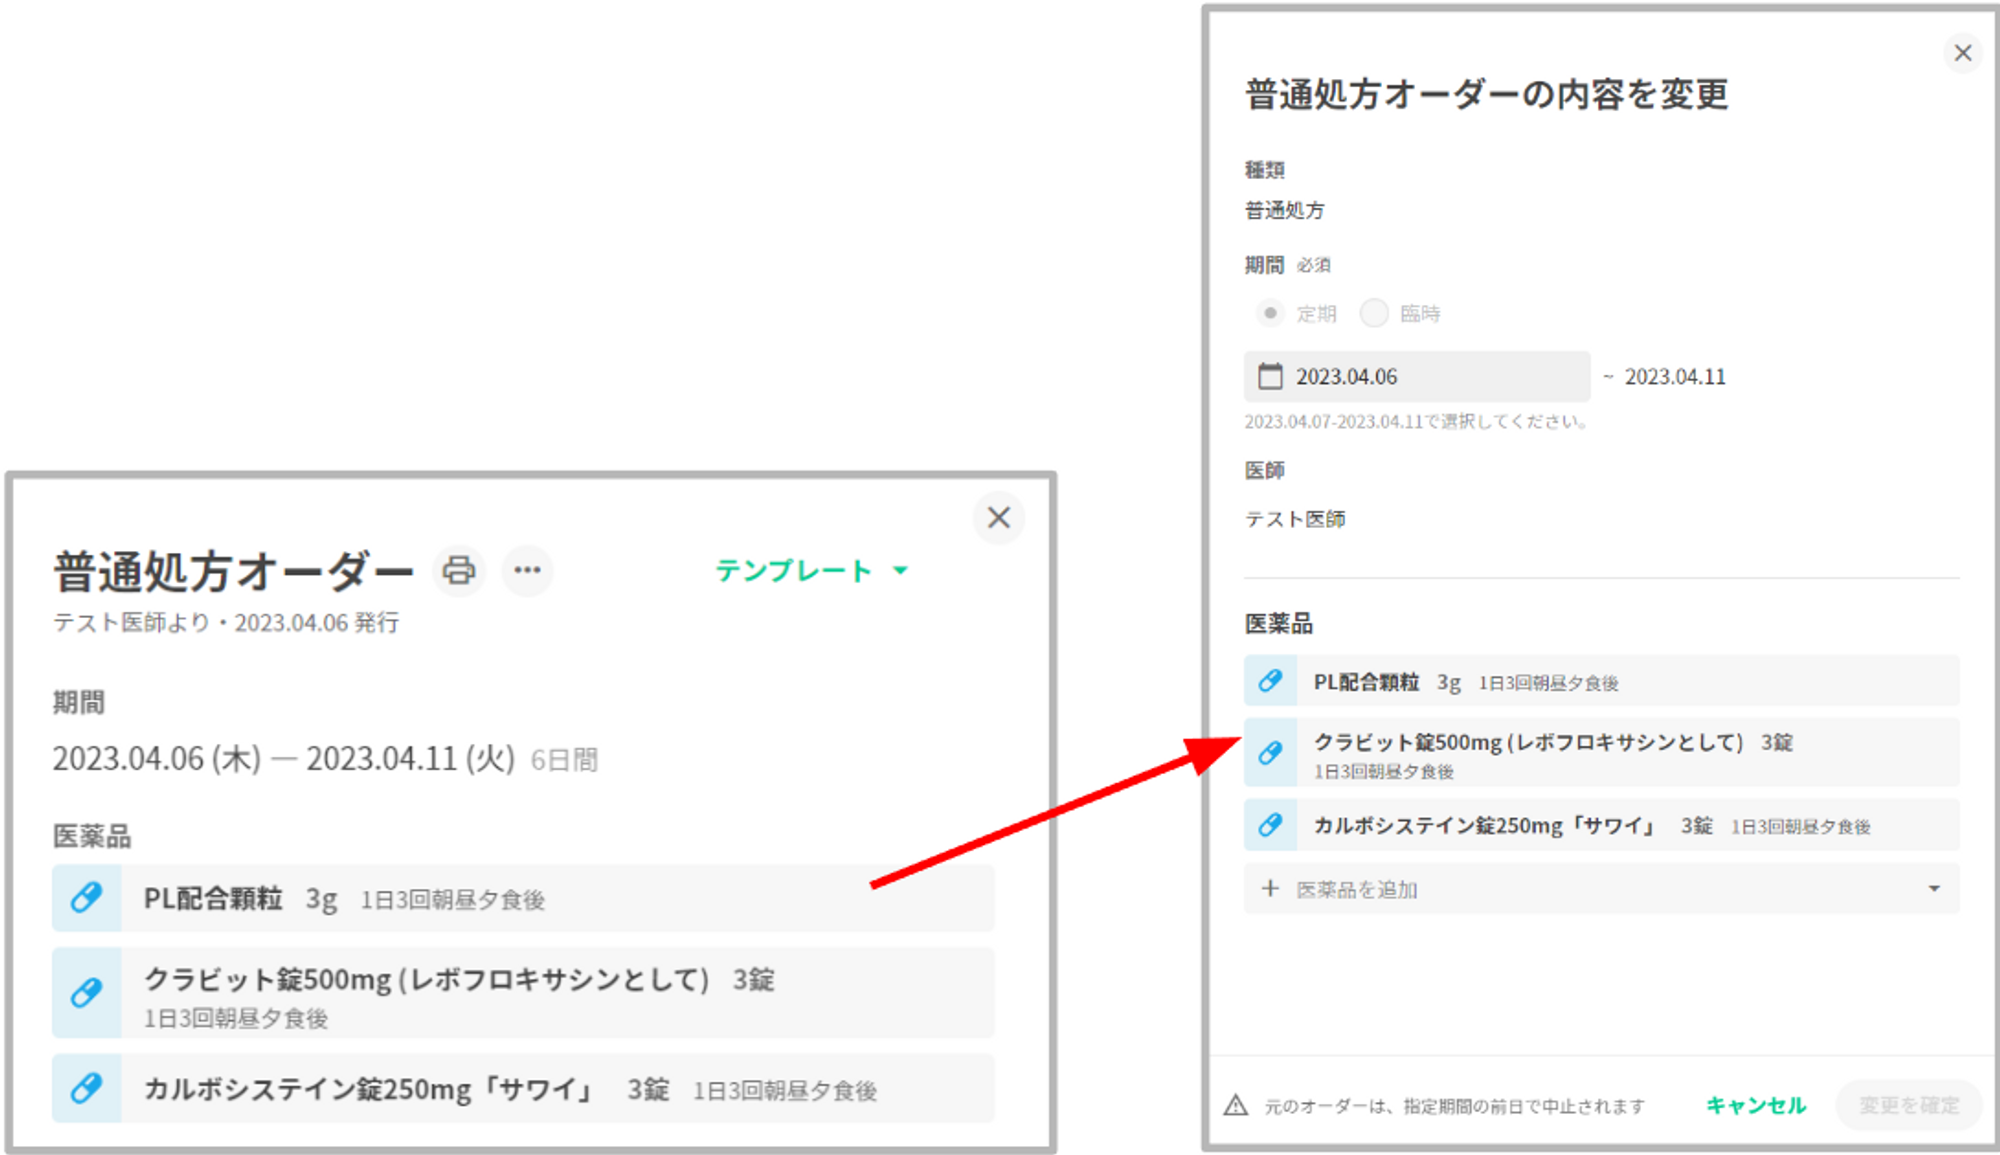Click pill icon for クラビット錠500mg in edit dialog
This screenshot has width=2000, height=1155.
(x=1270, y=753)
